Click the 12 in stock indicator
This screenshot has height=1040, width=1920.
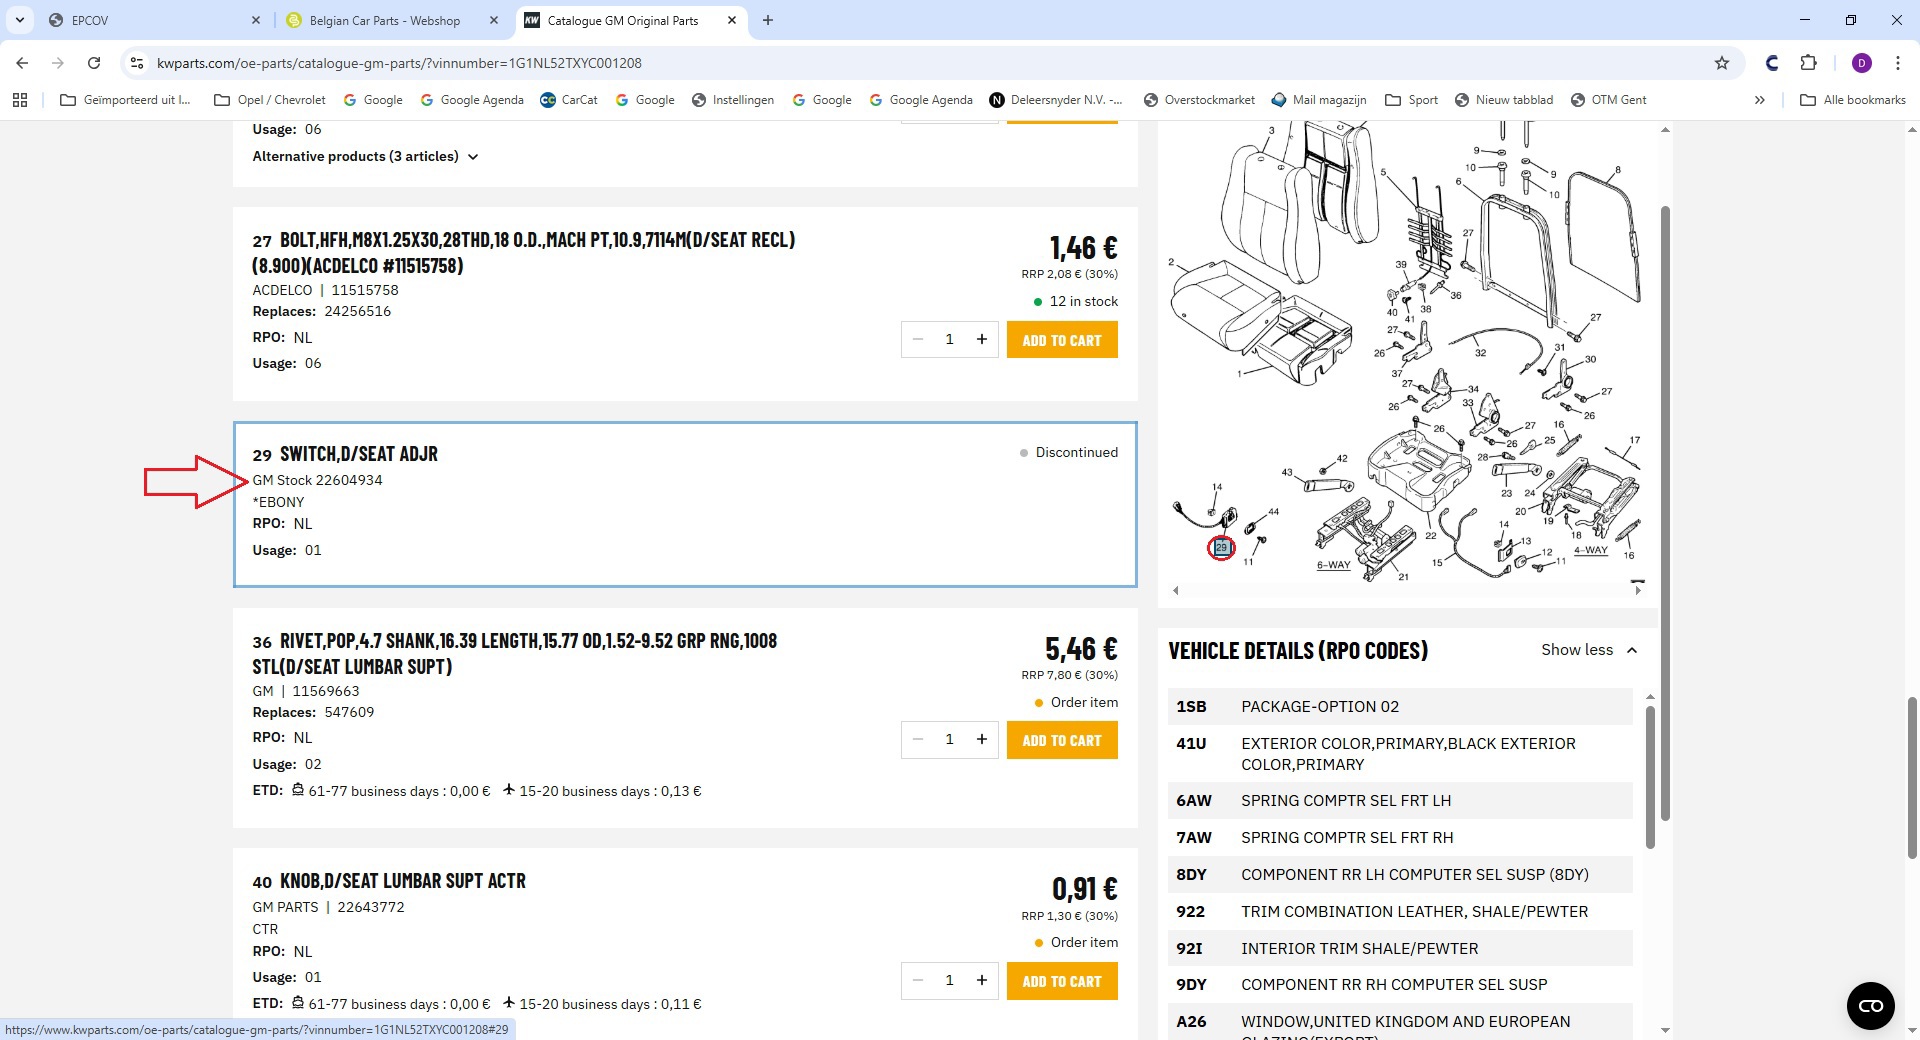[x=1075, y=301]
